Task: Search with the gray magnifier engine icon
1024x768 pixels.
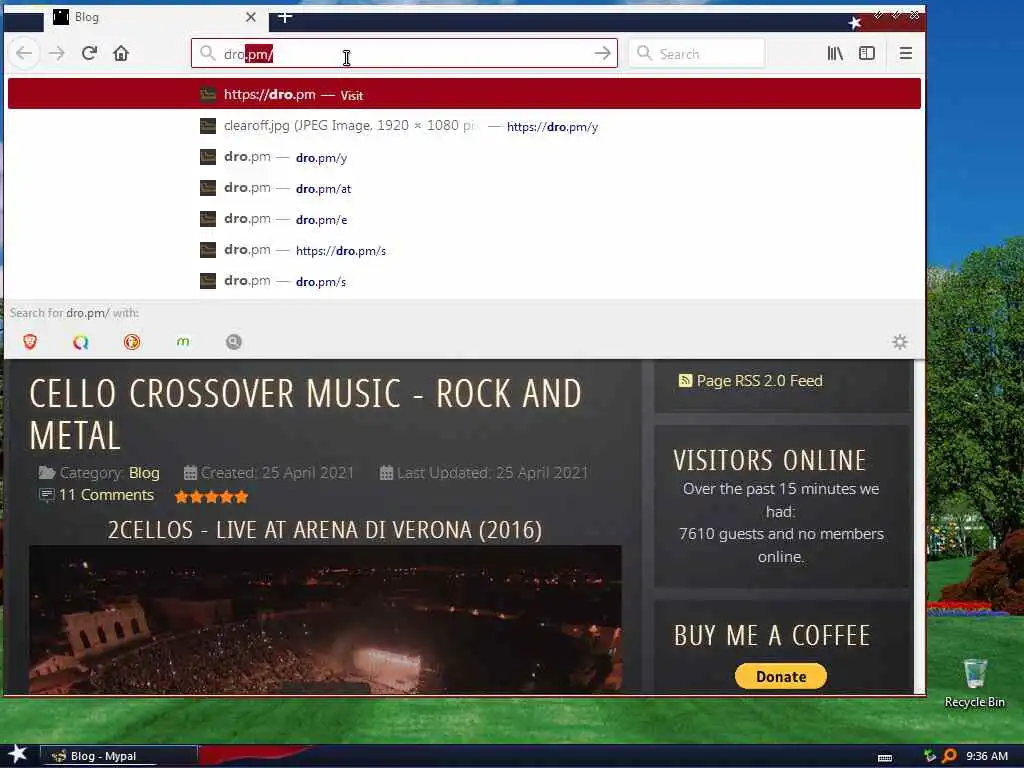Action: [x=234, y=342]
